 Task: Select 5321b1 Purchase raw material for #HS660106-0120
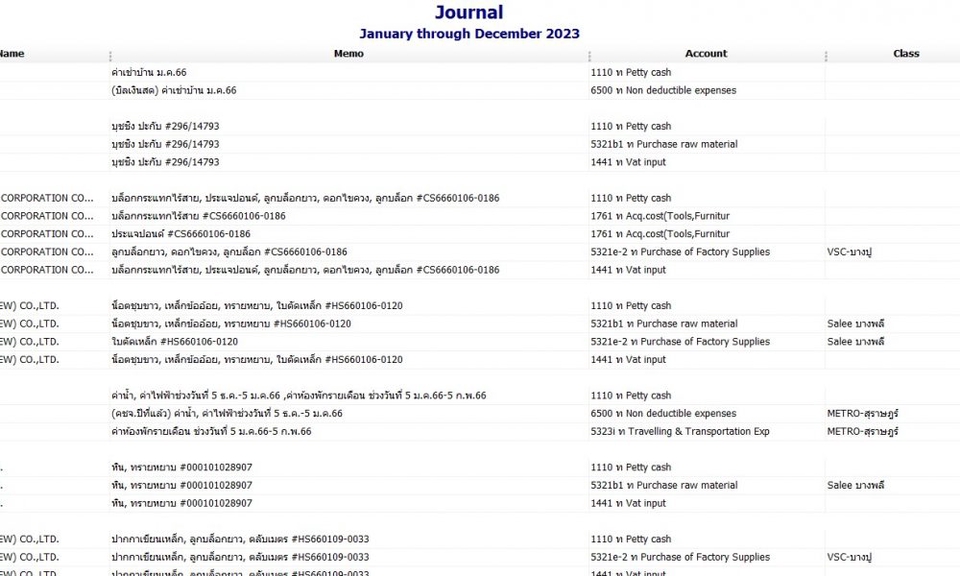point(664,324)
